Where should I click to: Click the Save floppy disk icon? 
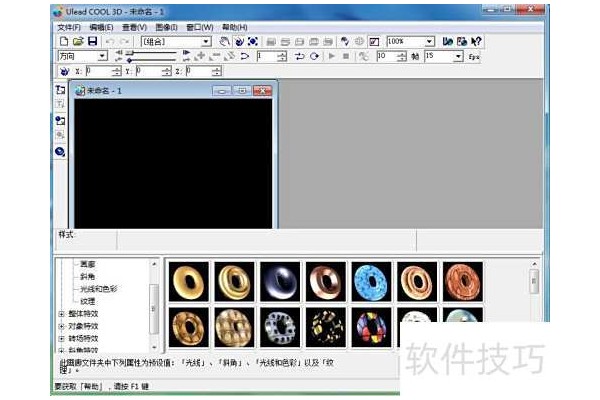pos(93,41)
